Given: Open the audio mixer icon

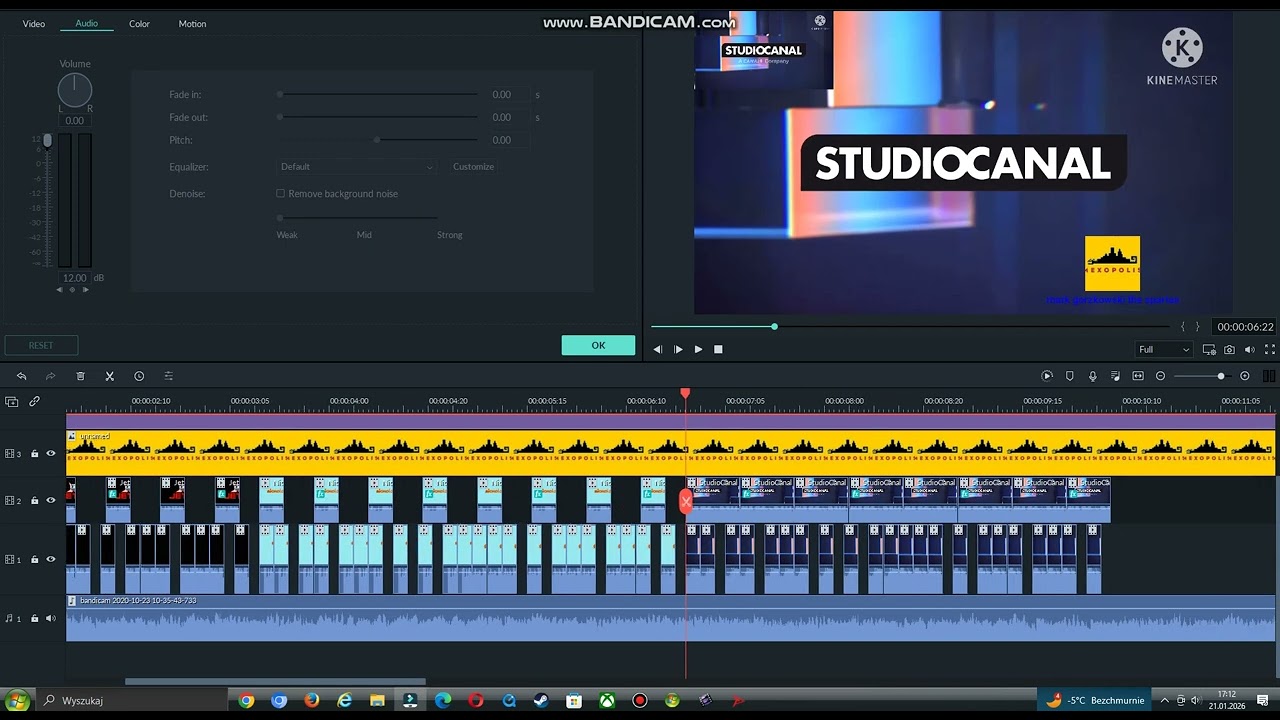Looking at the screenshot, I should (1115, 376).
